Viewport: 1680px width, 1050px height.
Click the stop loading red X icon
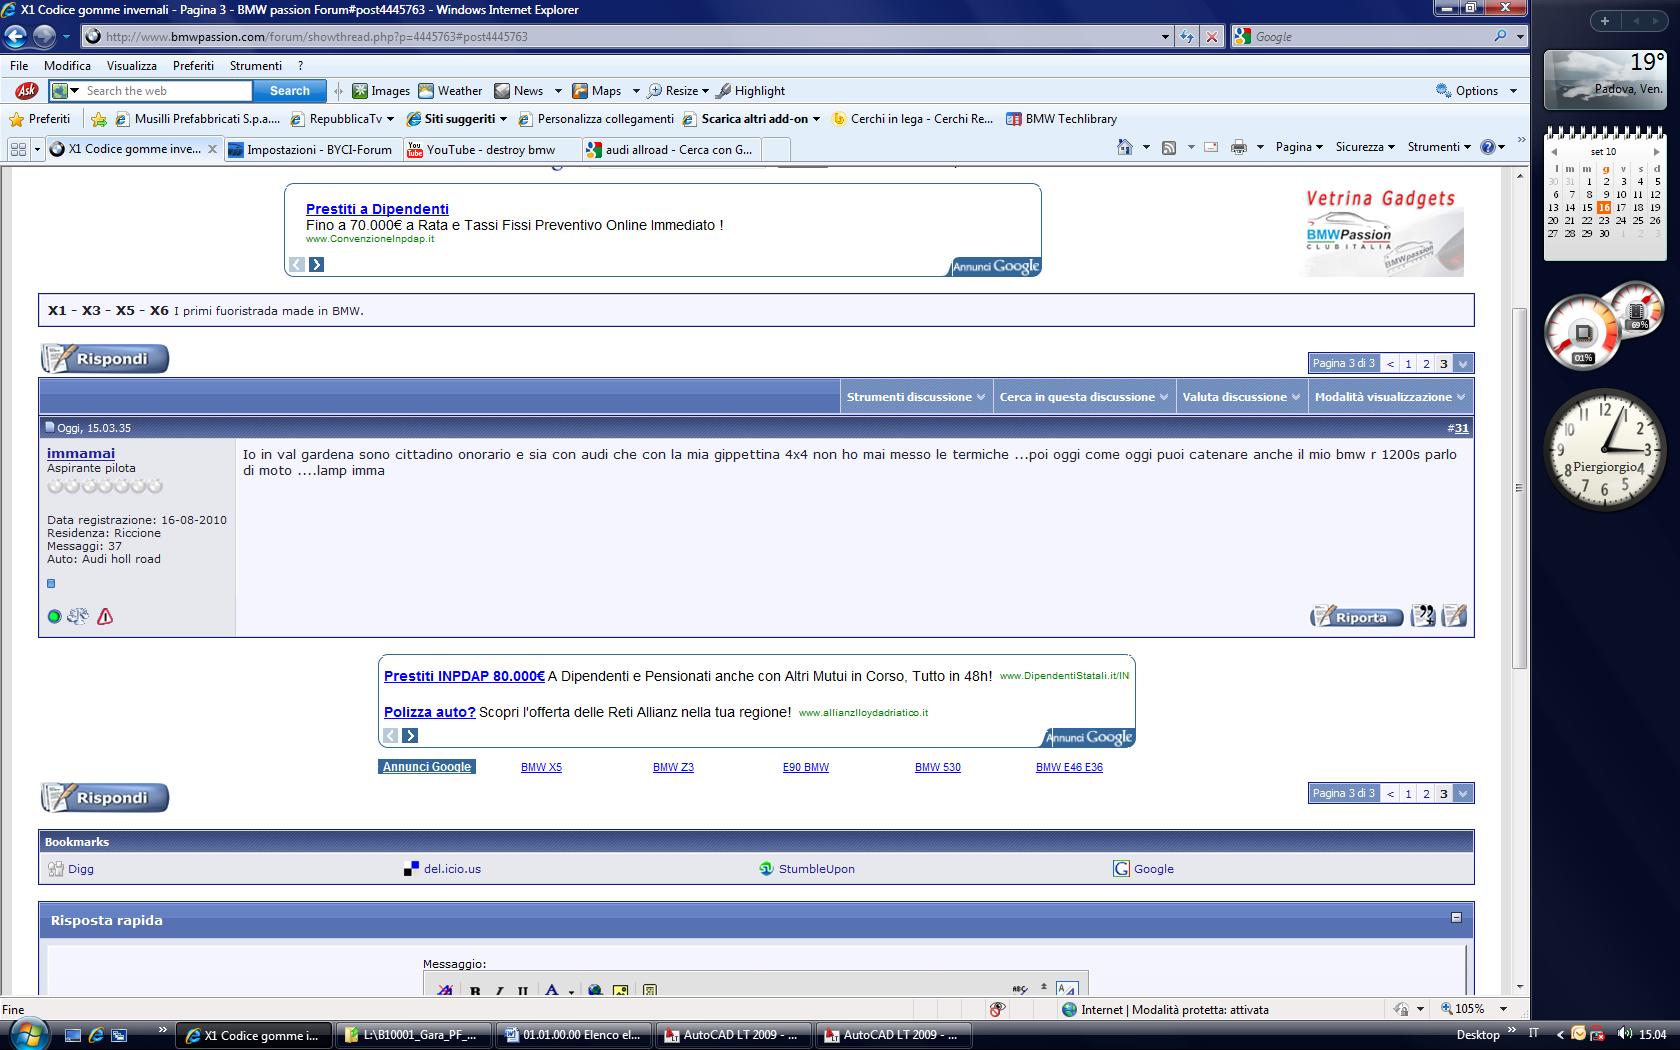pos(1212,37)
